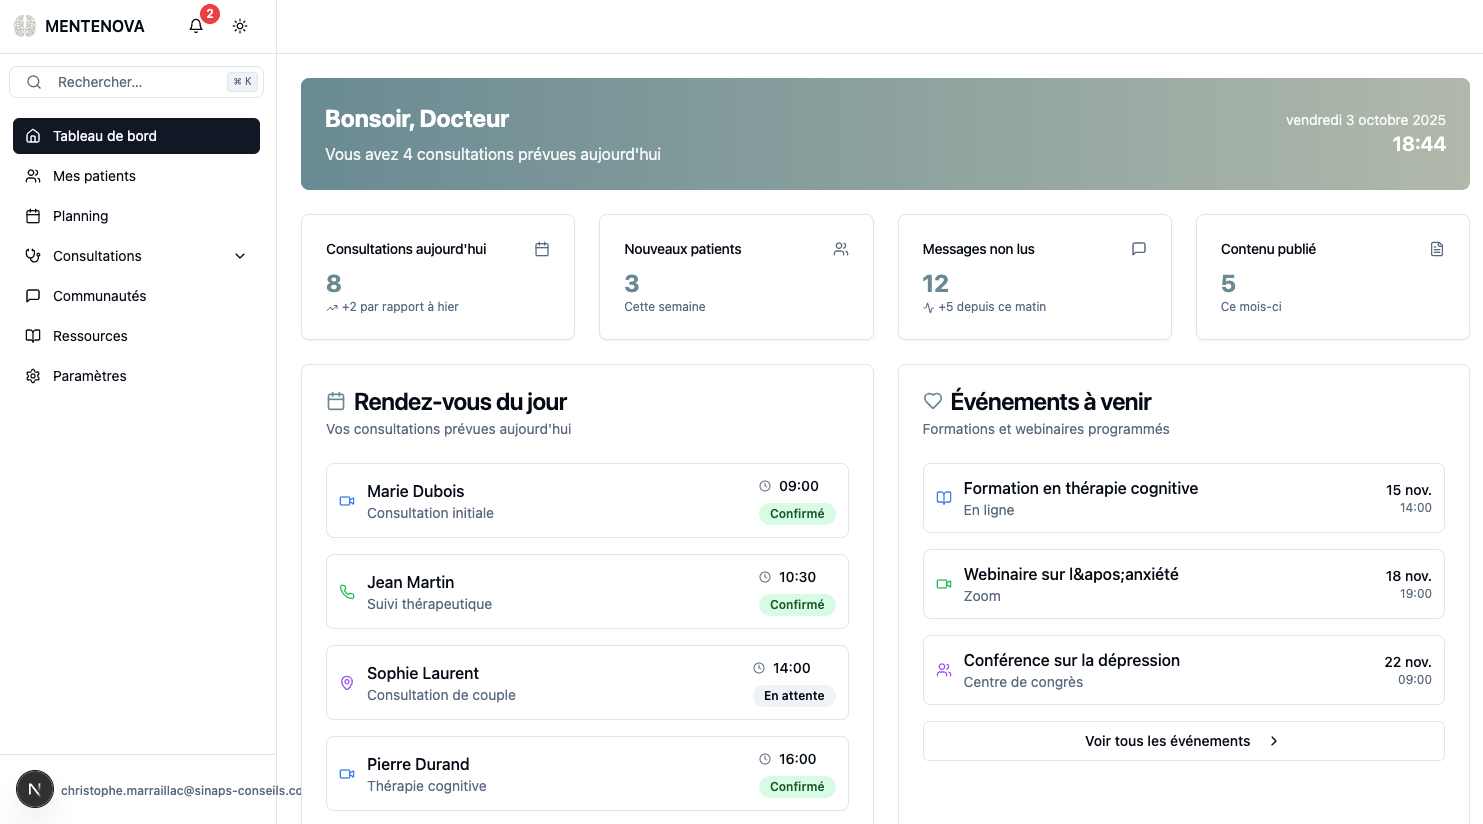Click the phone icon next to Jean Martin
The image size is (1483, 824).
(347, 591)
